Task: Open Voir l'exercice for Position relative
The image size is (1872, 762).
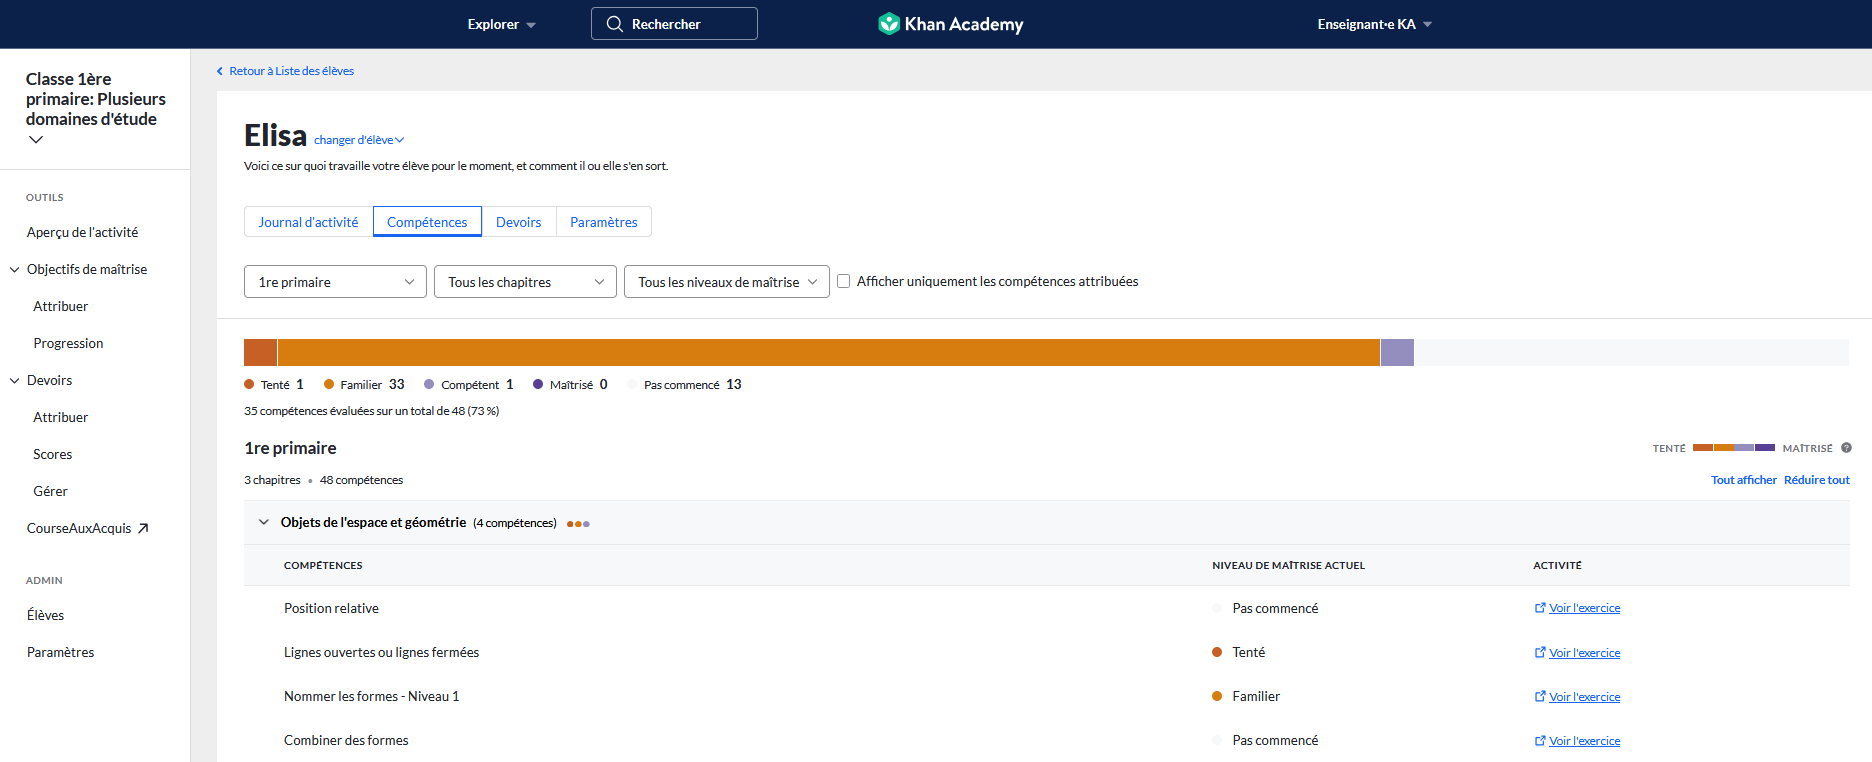Action: coord(1584,608)
